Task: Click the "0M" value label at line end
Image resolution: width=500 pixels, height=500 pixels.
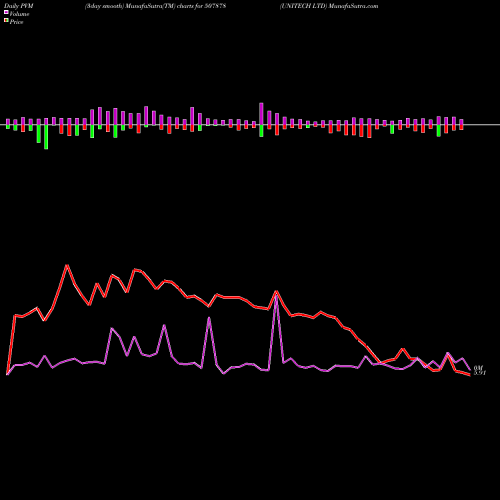Action: 478,368
